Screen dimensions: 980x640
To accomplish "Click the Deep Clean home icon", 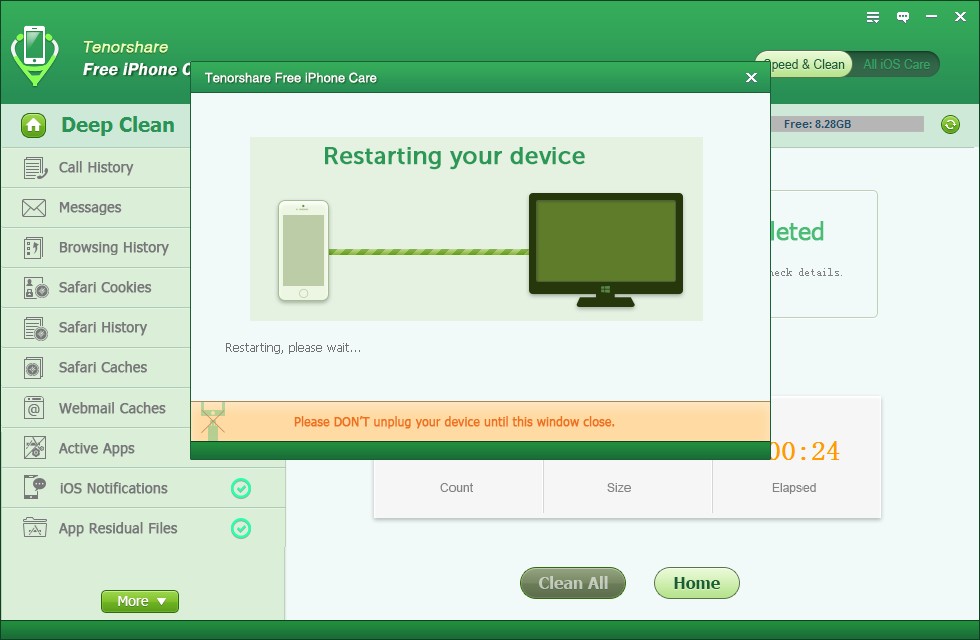I will pyautogui.click(x=33, y=125).
